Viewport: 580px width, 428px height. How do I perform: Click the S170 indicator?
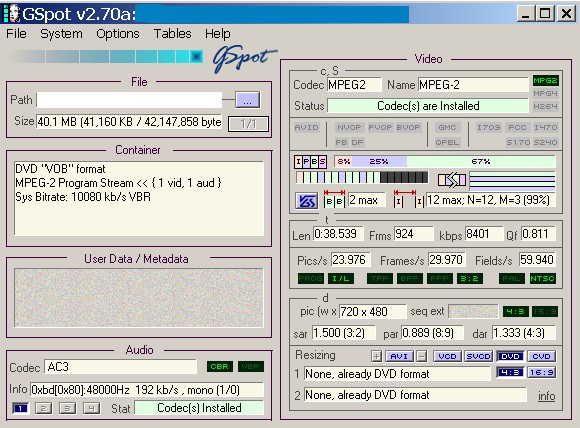coord(518,142)
